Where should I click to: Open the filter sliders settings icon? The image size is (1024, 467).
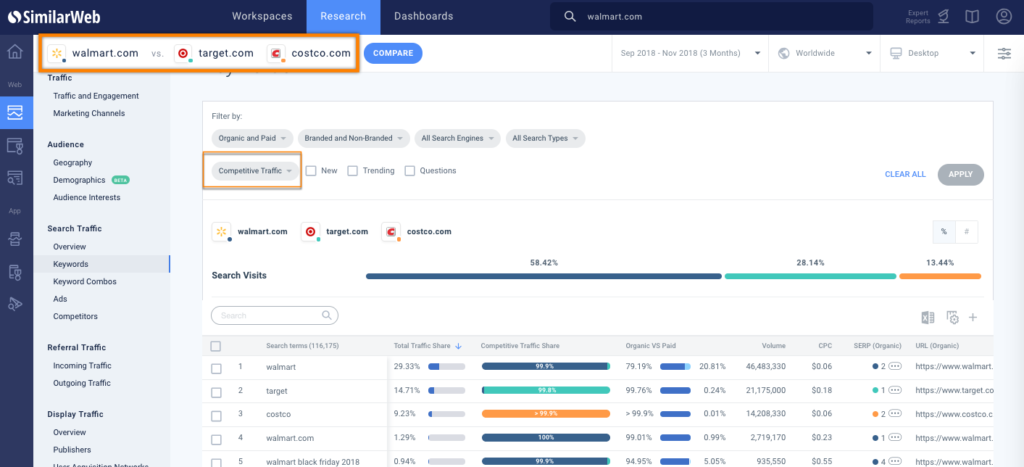pyautogui.click(x=1004, y=54)
